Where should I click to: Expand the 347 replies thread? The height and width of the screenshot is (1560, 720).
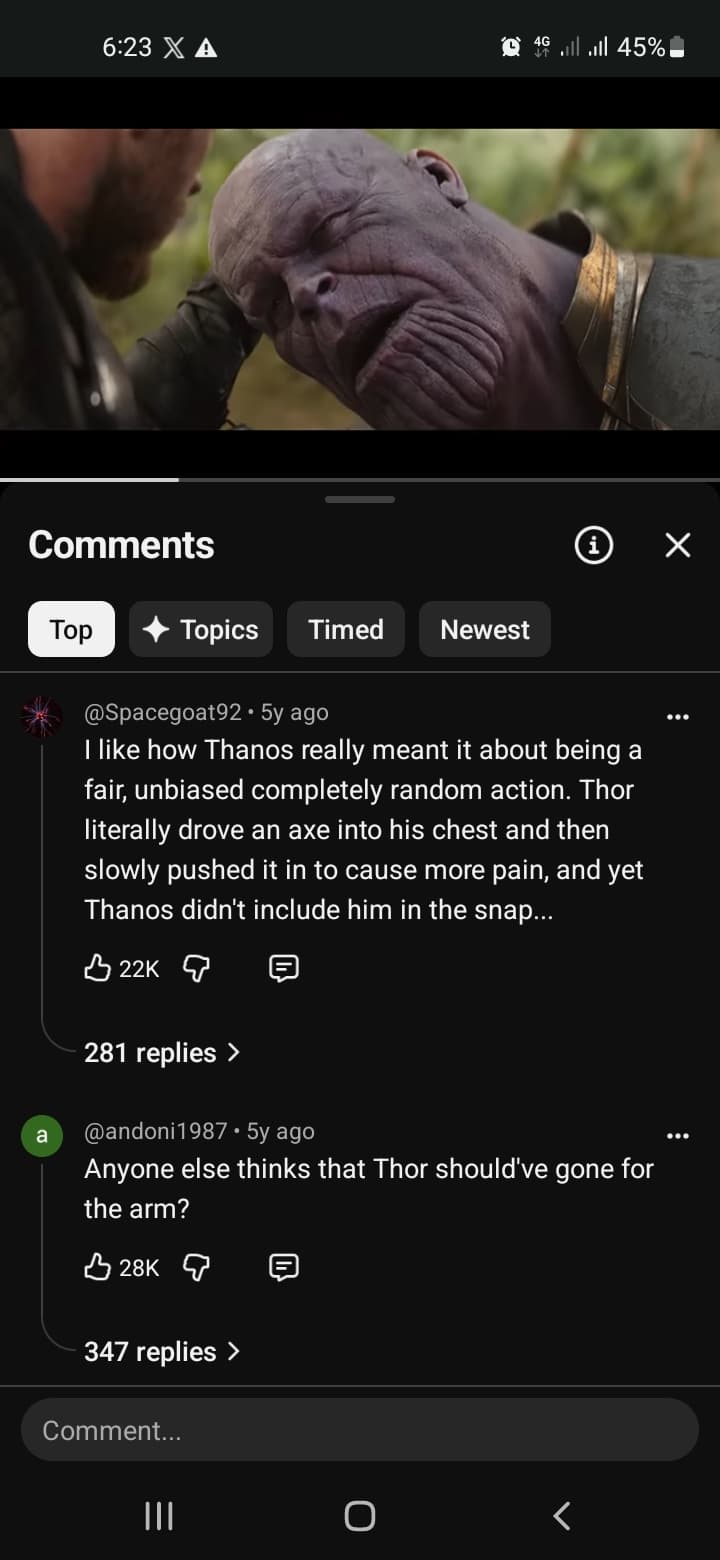click(x=162, y=1351)
